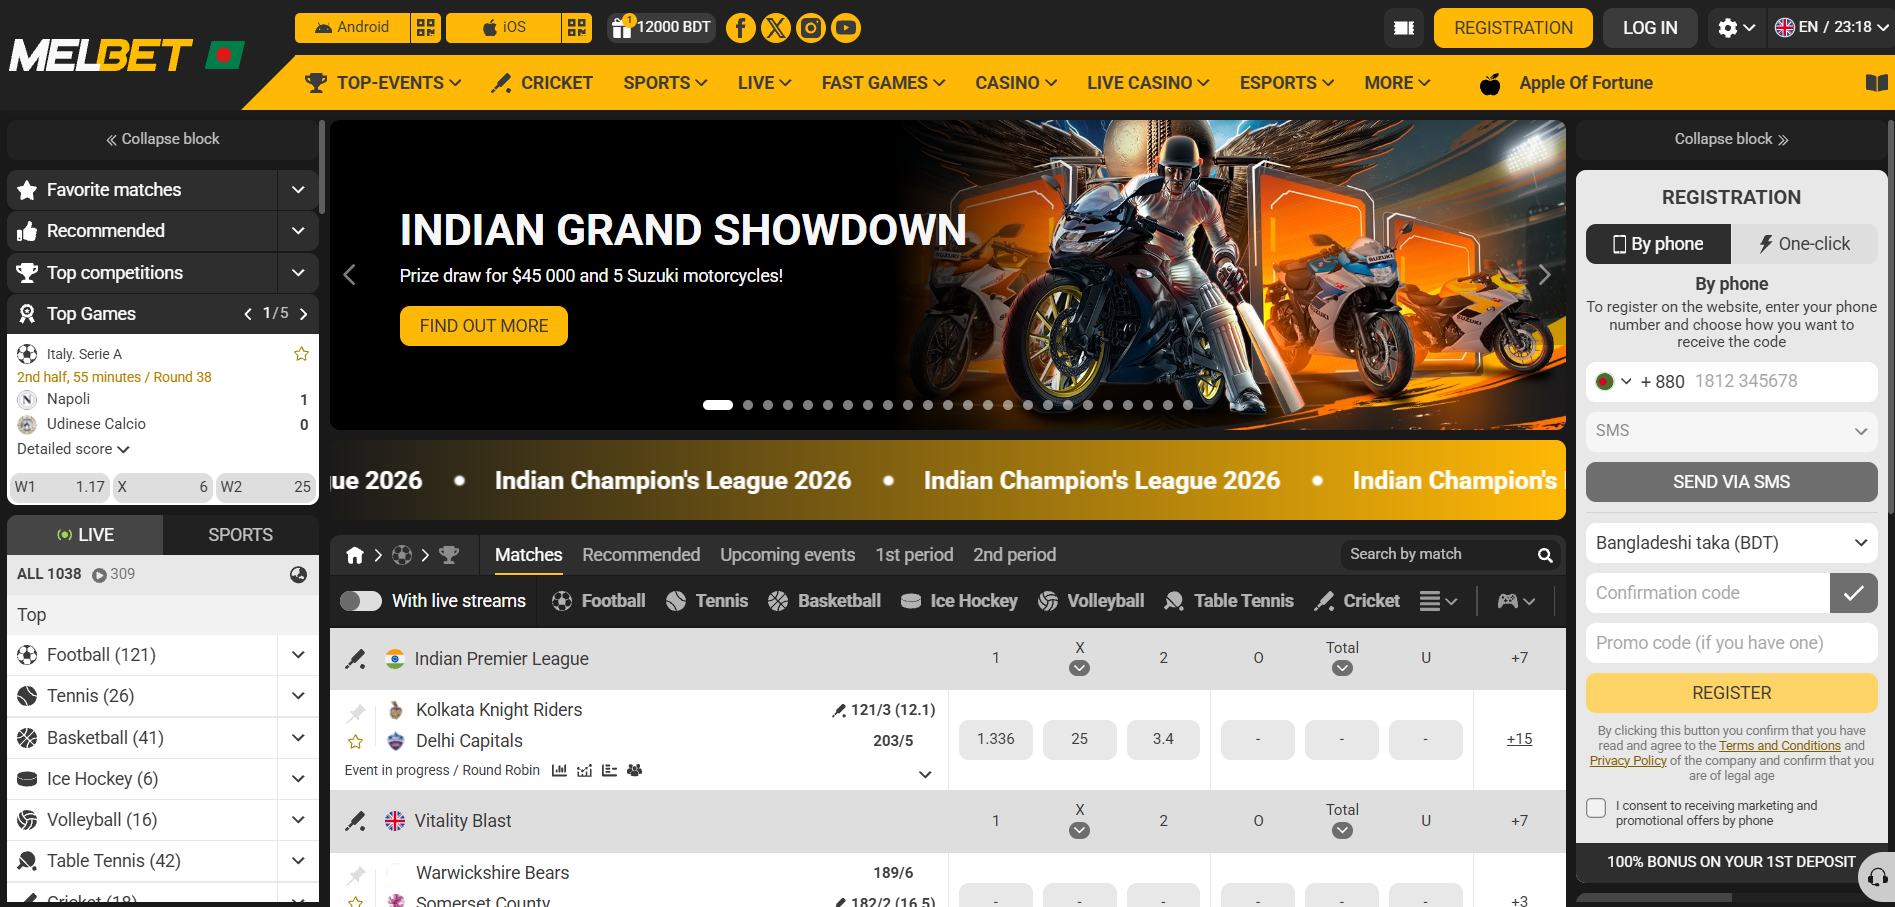The height and width of the screenshot is (907, 1895).
Task: Check the marketing consent checkbox
Action: [x=1596, y=808]
